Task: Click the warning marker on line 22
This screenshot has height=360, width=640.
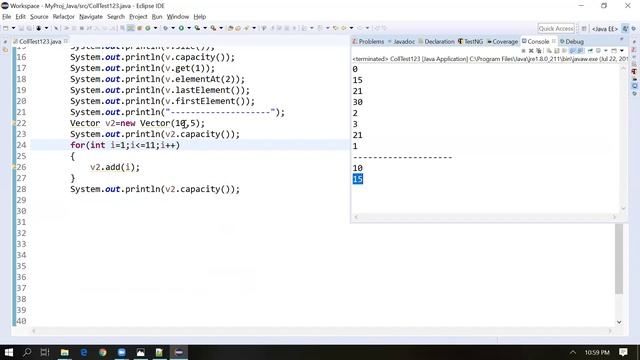Action: click(13, 123)
